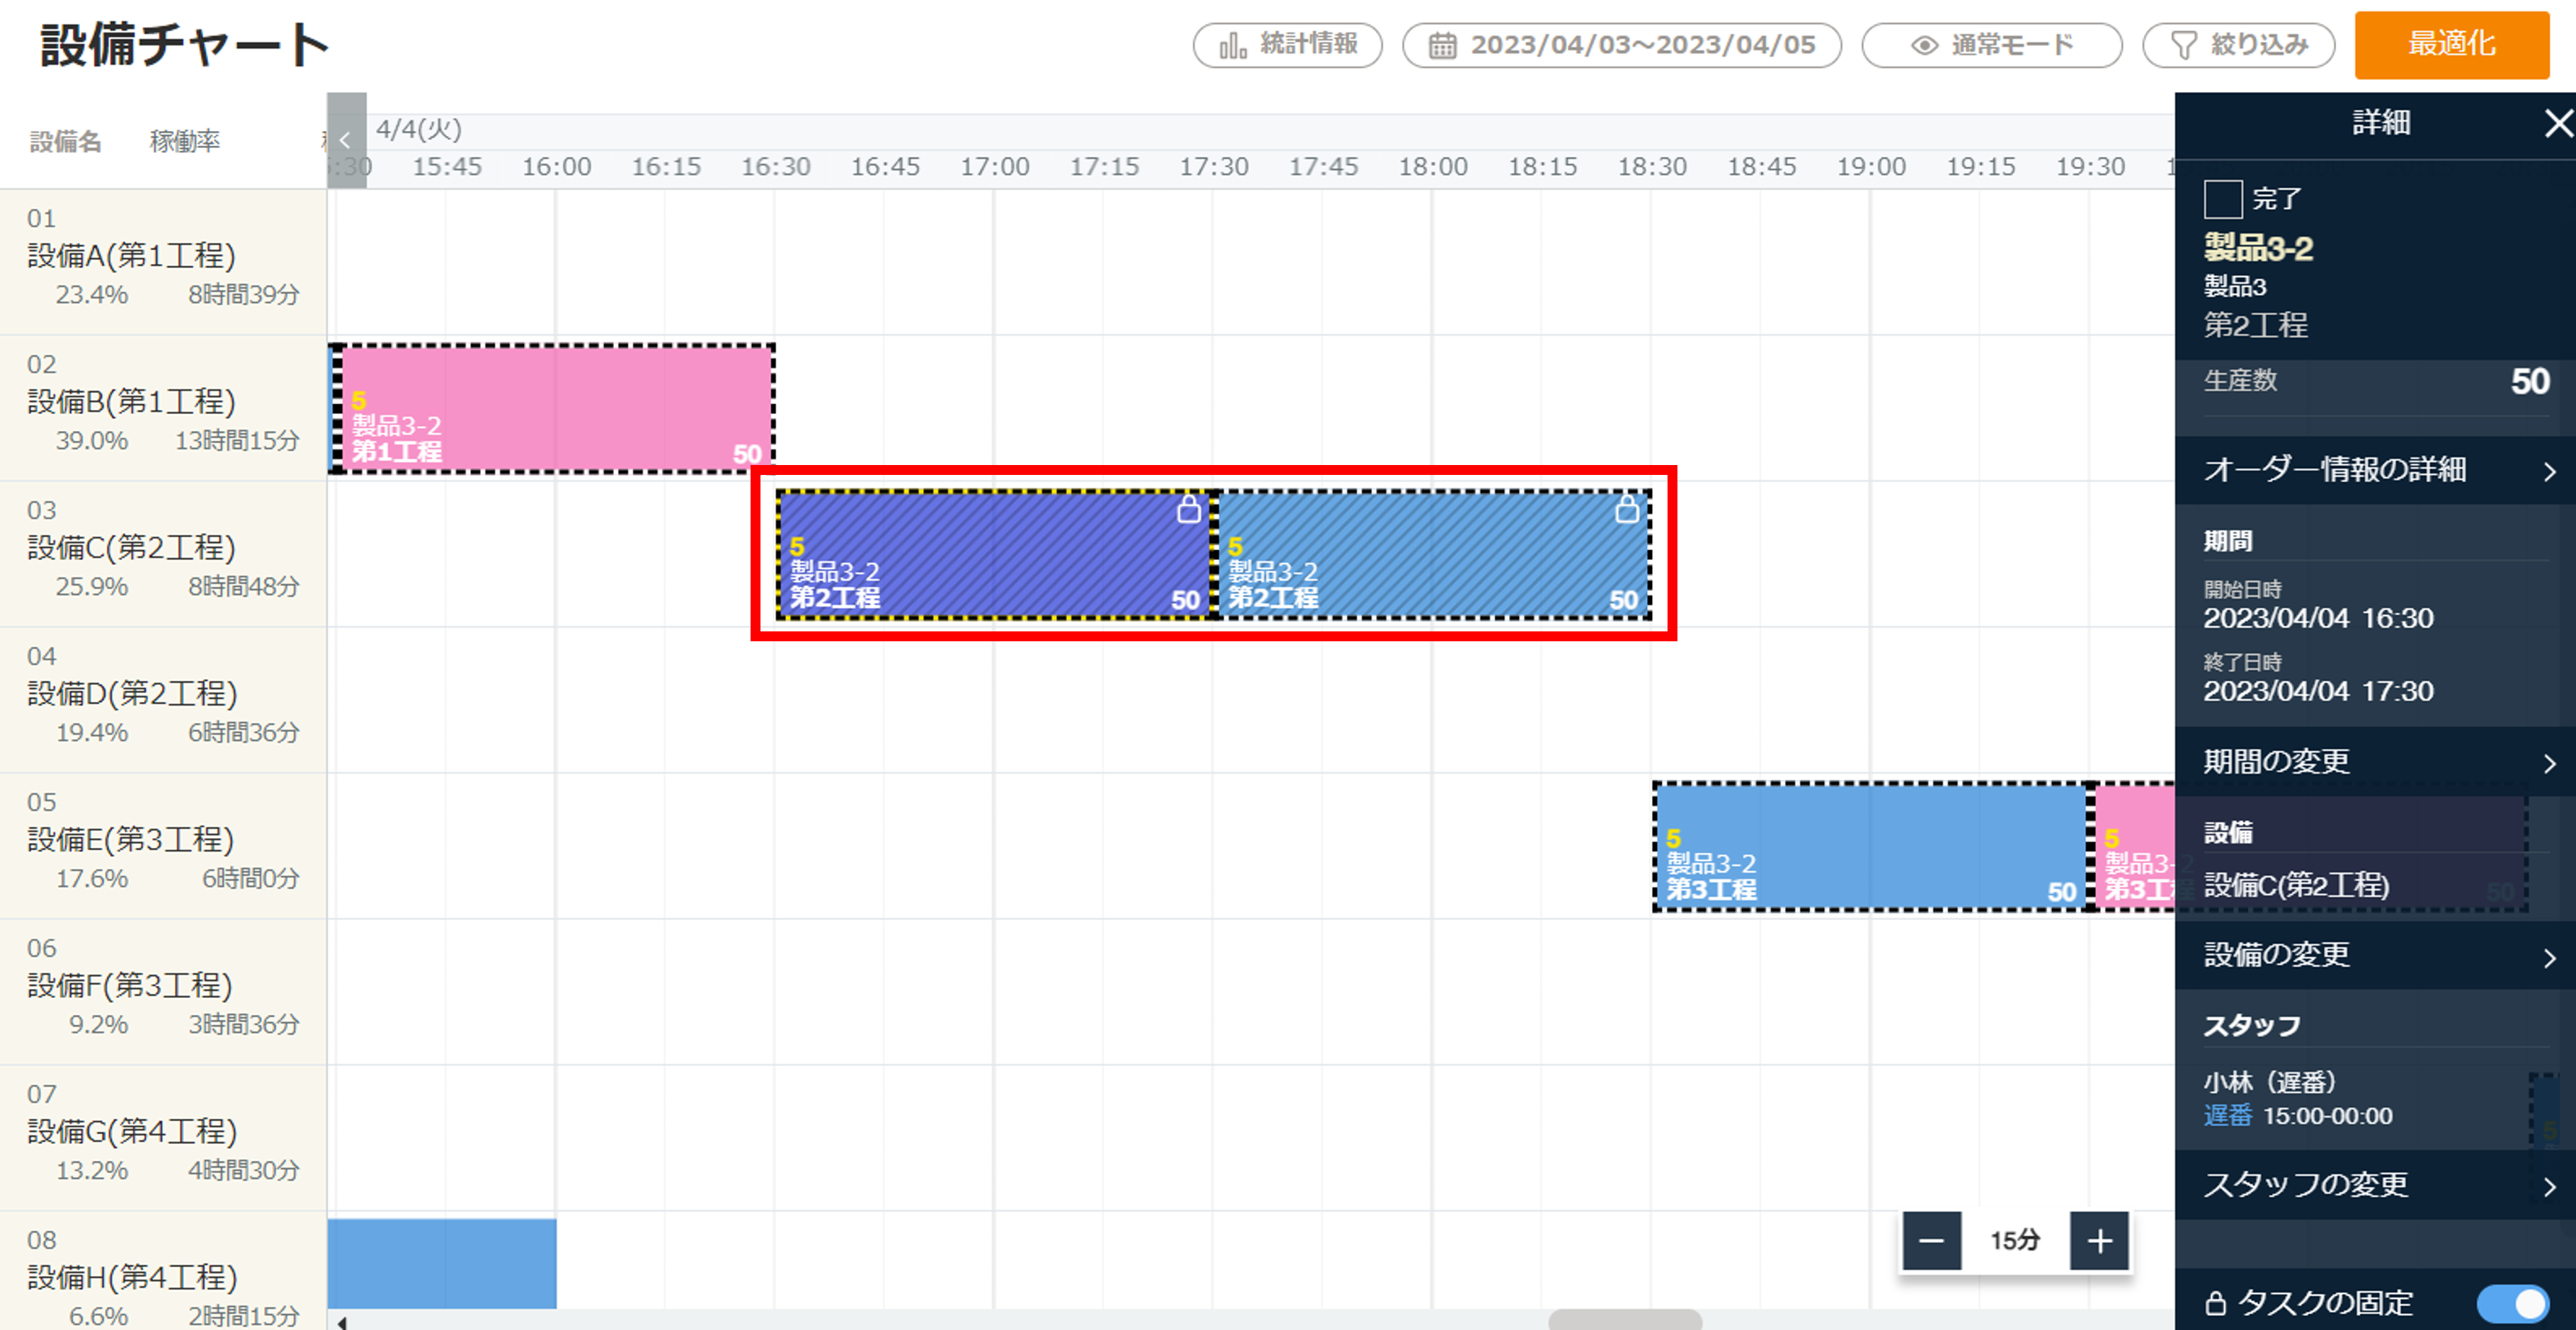Screen dimensions: 2576x1330
Task: Click the orange 最適化 button
Action: tap(2451, 45)
